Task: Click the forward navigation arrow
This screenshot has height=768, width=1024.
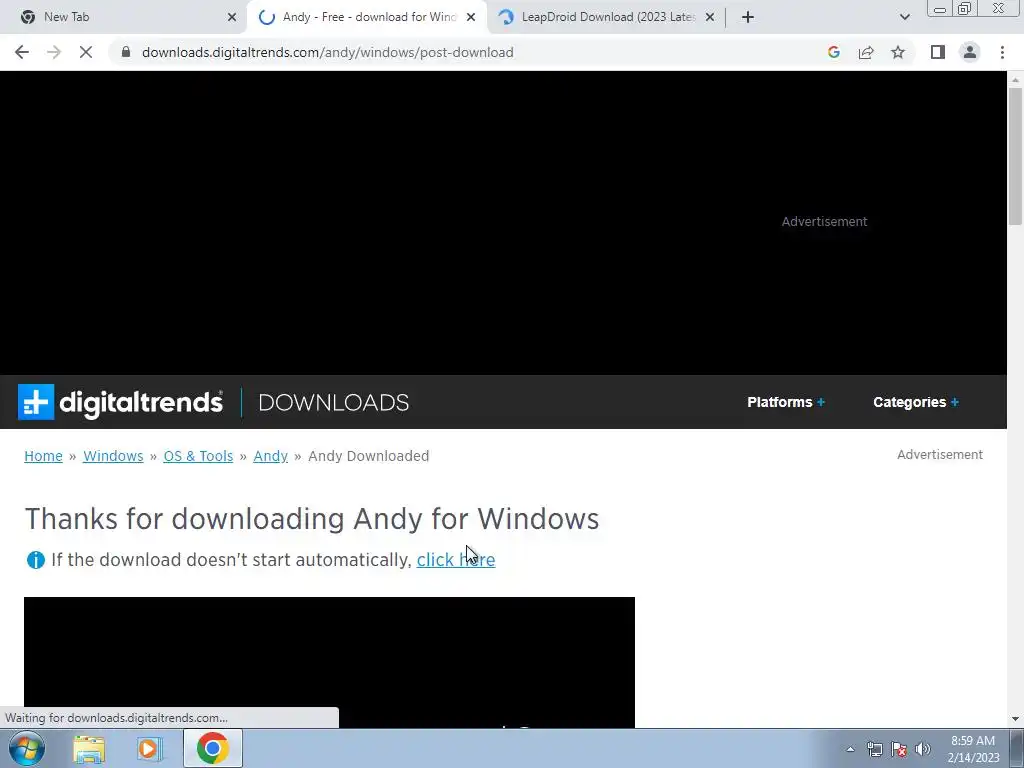Action: 54,52
